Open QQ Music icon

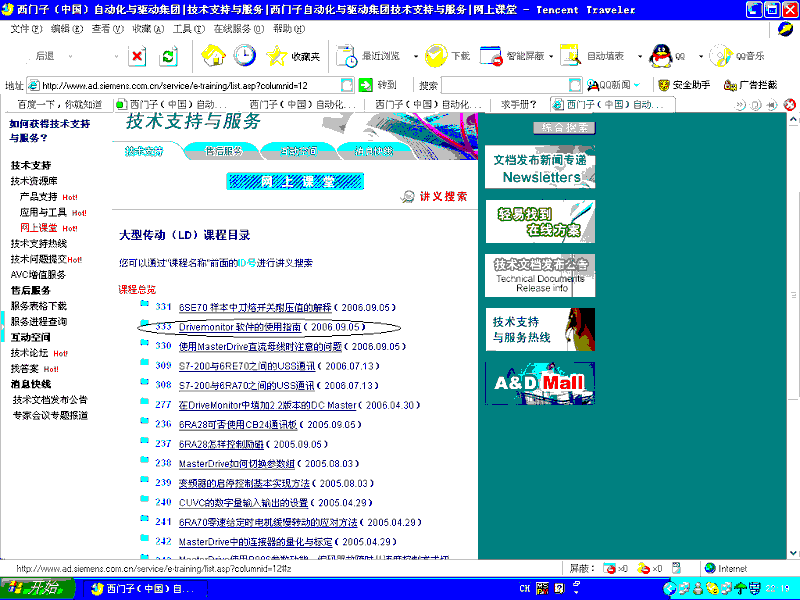[720, 56]
